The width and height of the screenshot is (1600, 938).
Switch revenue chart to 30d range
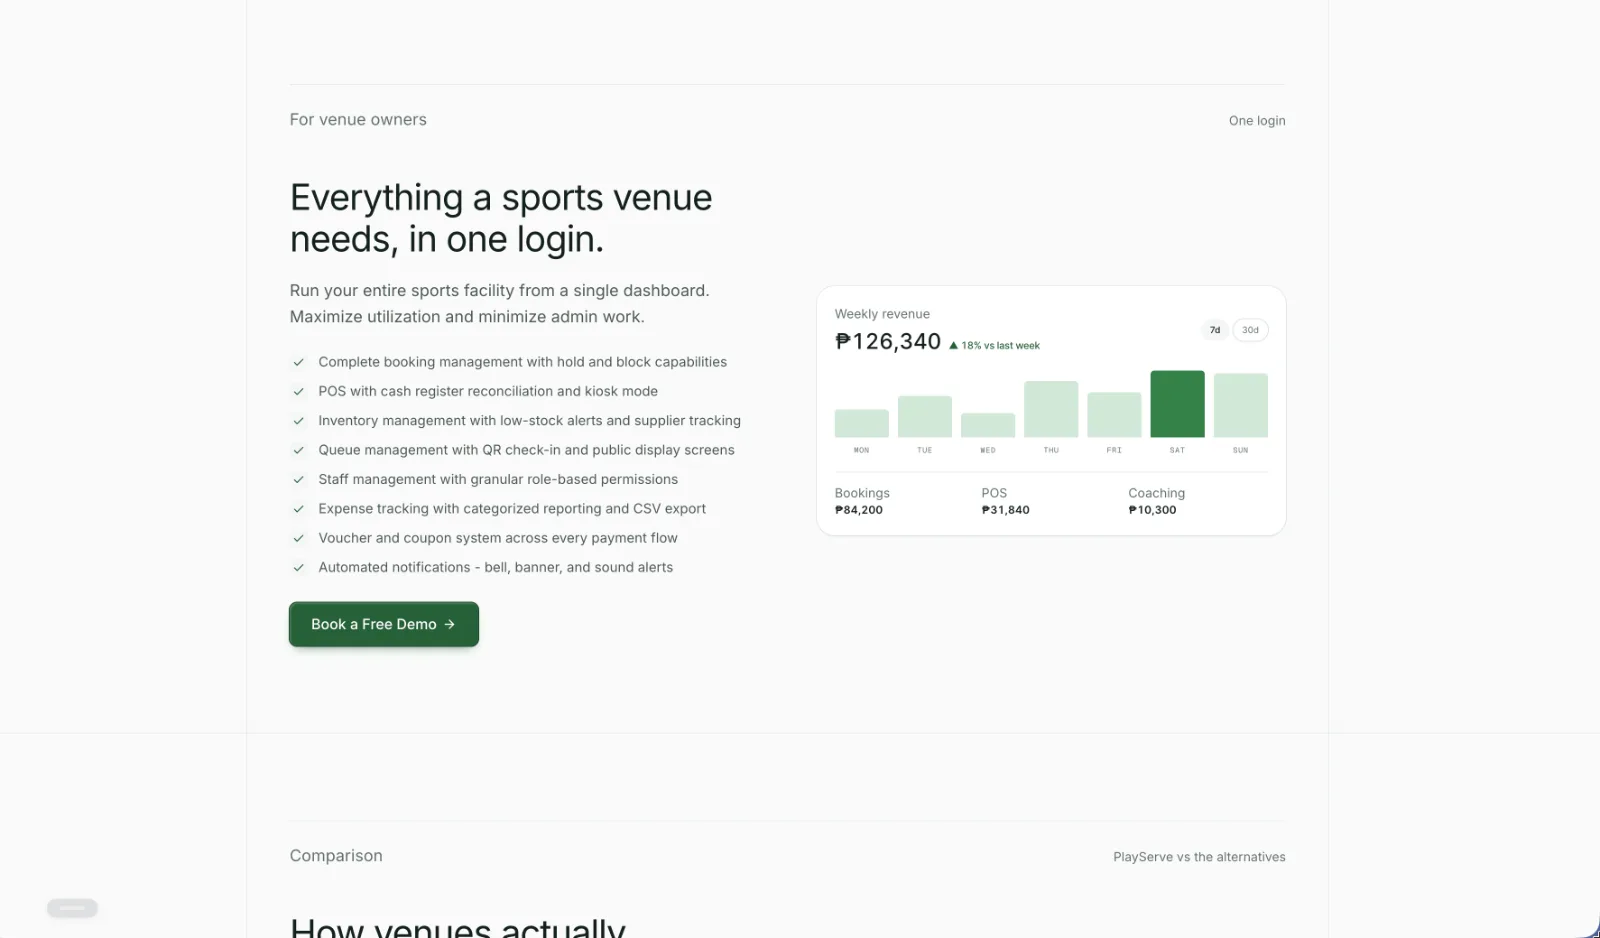(1250, 330)
